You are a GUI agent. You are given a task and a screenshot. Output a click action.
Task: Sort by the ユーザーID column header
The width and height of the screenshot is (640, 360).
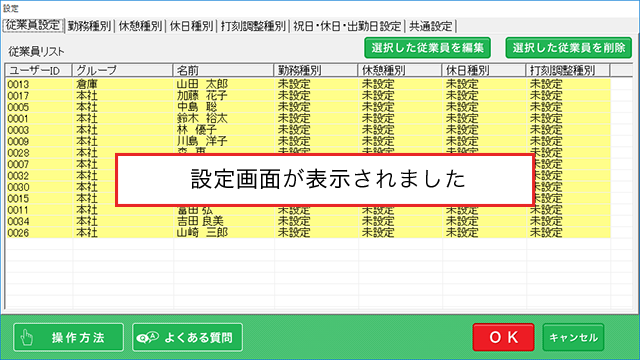[x=39, y=70]
